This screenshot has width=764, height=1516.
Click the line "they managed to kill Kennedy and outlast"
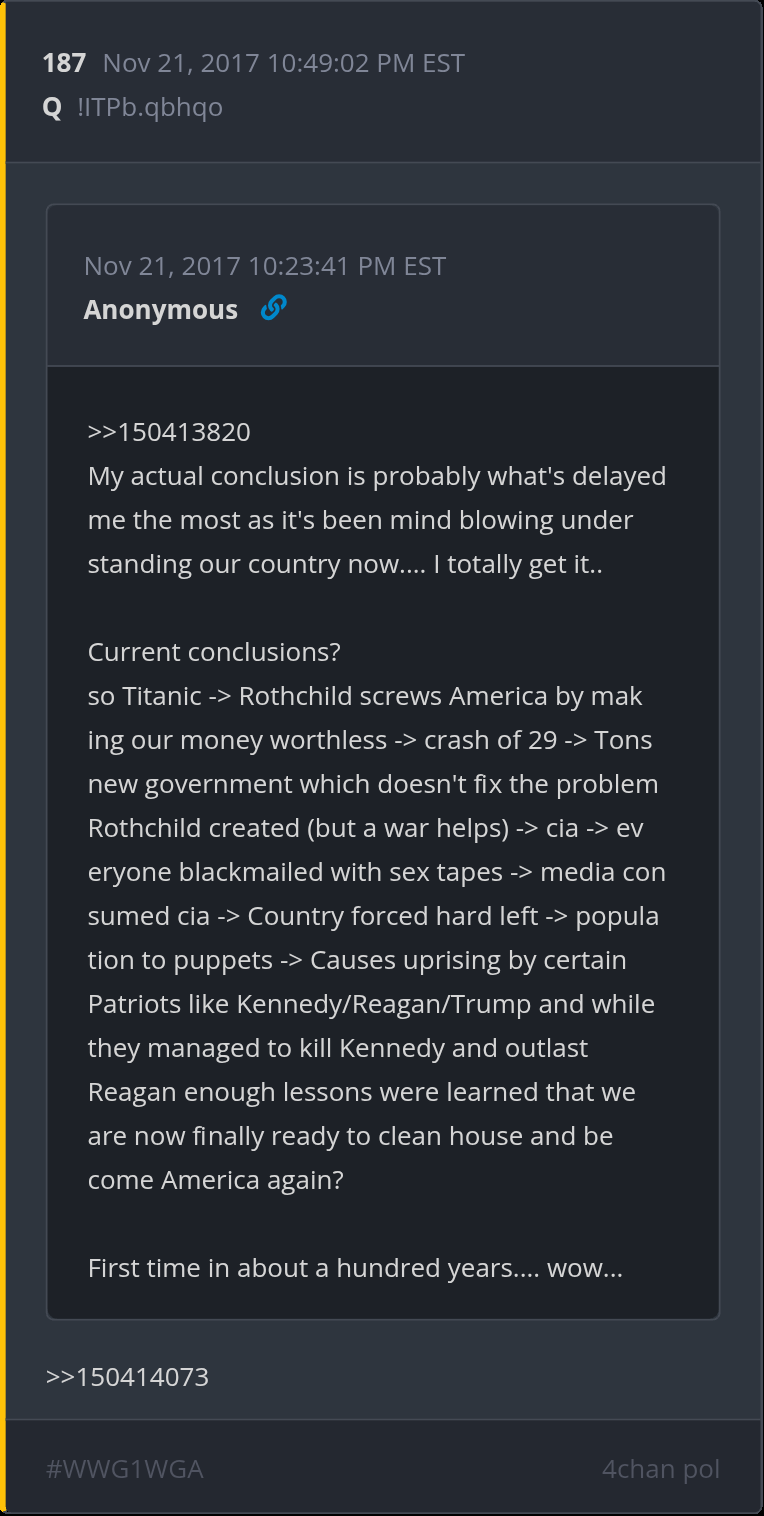click(x=338, y=1048)
